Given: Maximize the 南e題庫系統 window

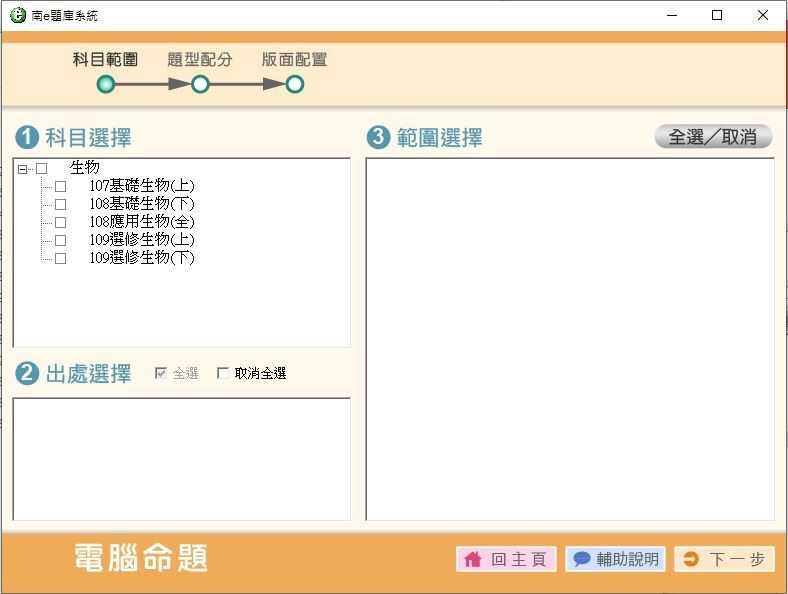Looking at the screenshot, I should coord(717,16).
